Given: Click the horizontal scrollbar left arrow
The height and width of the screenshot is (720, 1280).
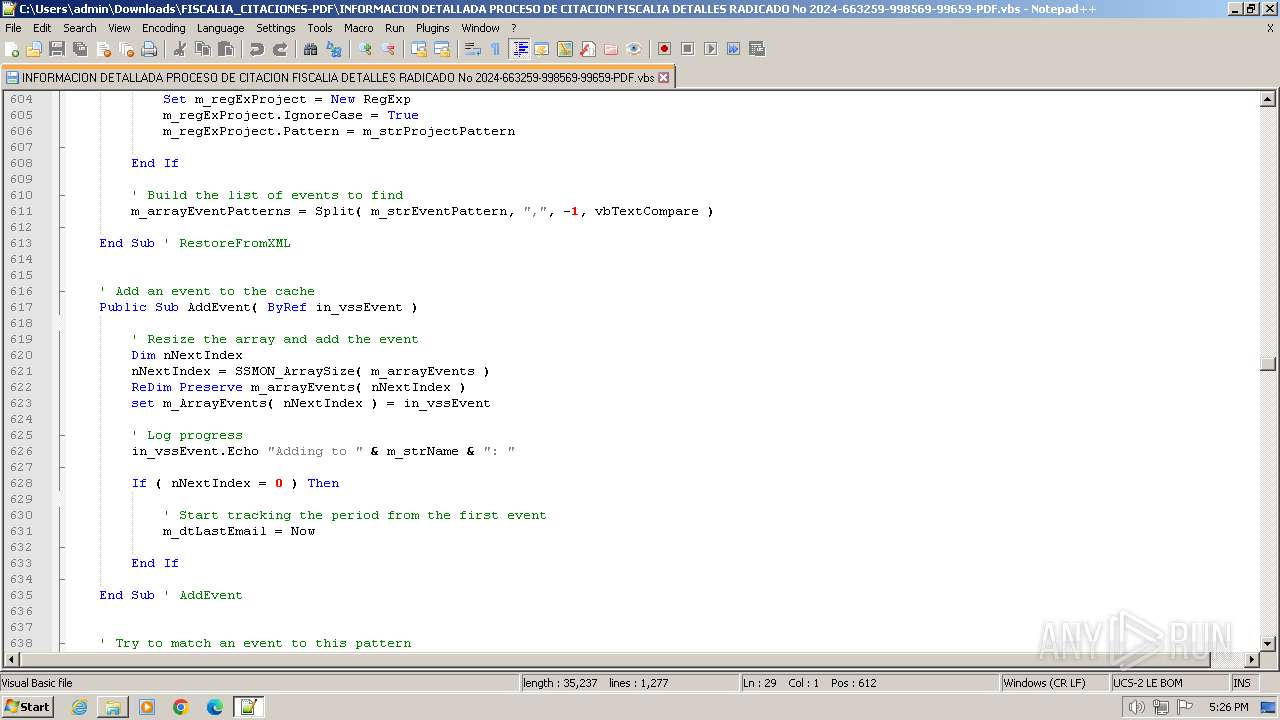Looking at the screenshot, I should click(x=11, y=660).
